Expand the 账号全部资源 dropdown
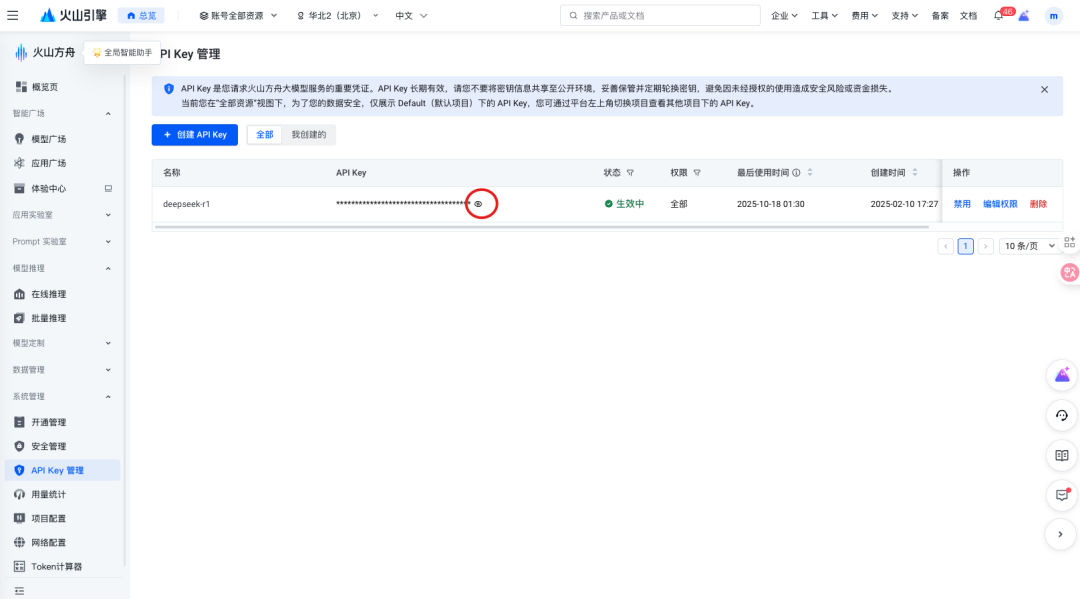The width and height of the screenshot is (1080, 599). pyautogui.click(x=238, y=16)
